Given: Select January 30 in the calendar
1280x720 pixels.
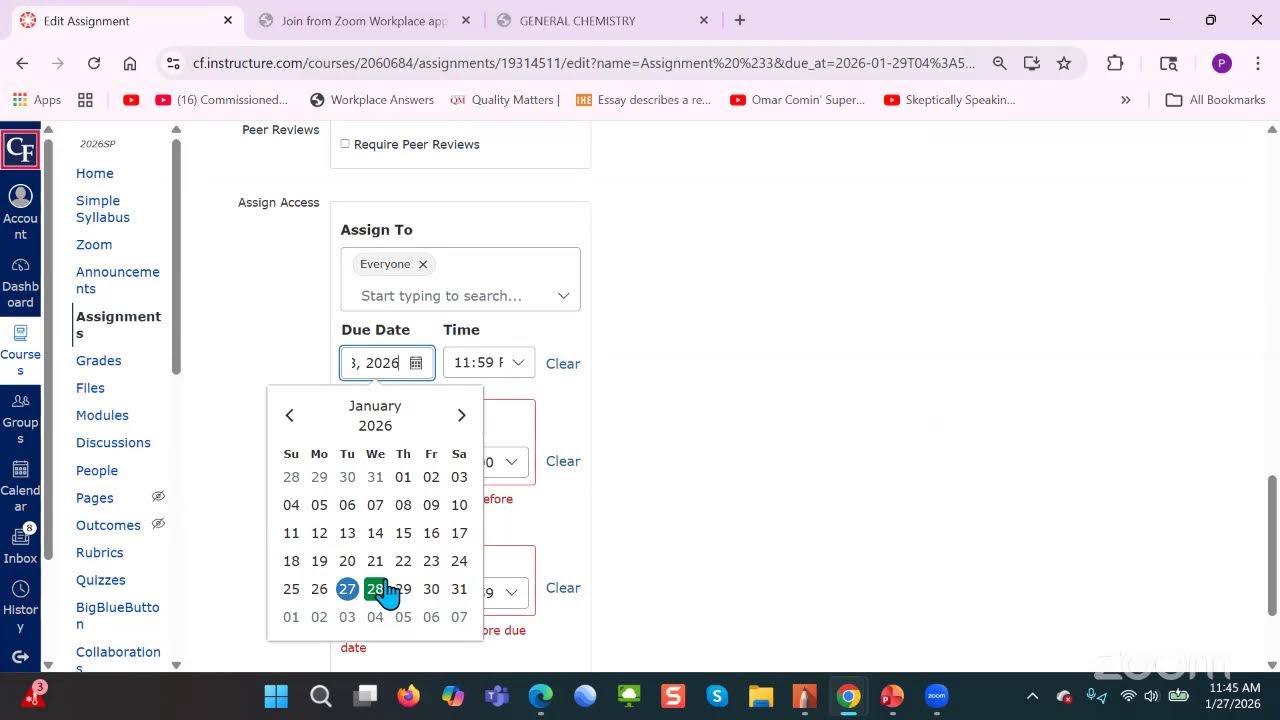Looking at the screenshot, I should (x=431, y=589).
